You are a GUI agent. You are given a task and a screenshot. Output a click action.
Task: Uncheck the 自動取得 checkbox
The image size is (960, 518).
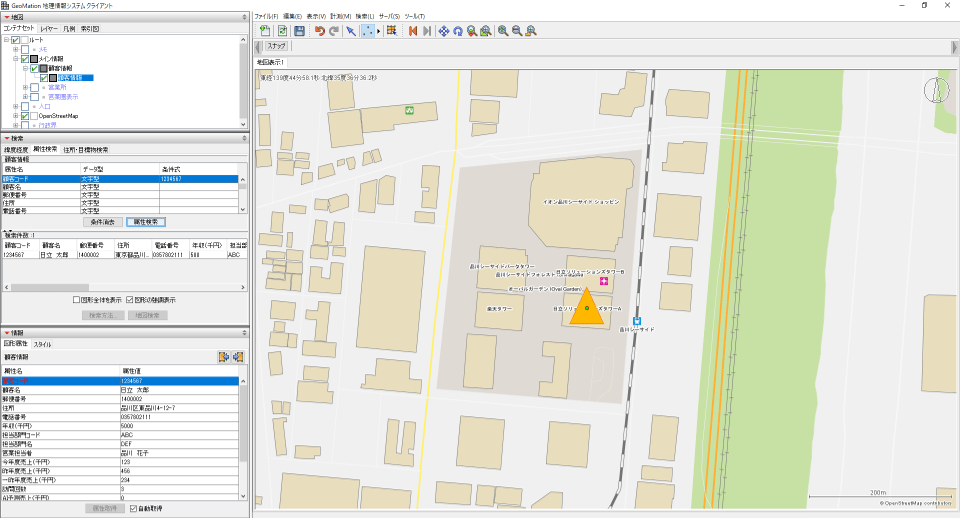tap(134, 508)
